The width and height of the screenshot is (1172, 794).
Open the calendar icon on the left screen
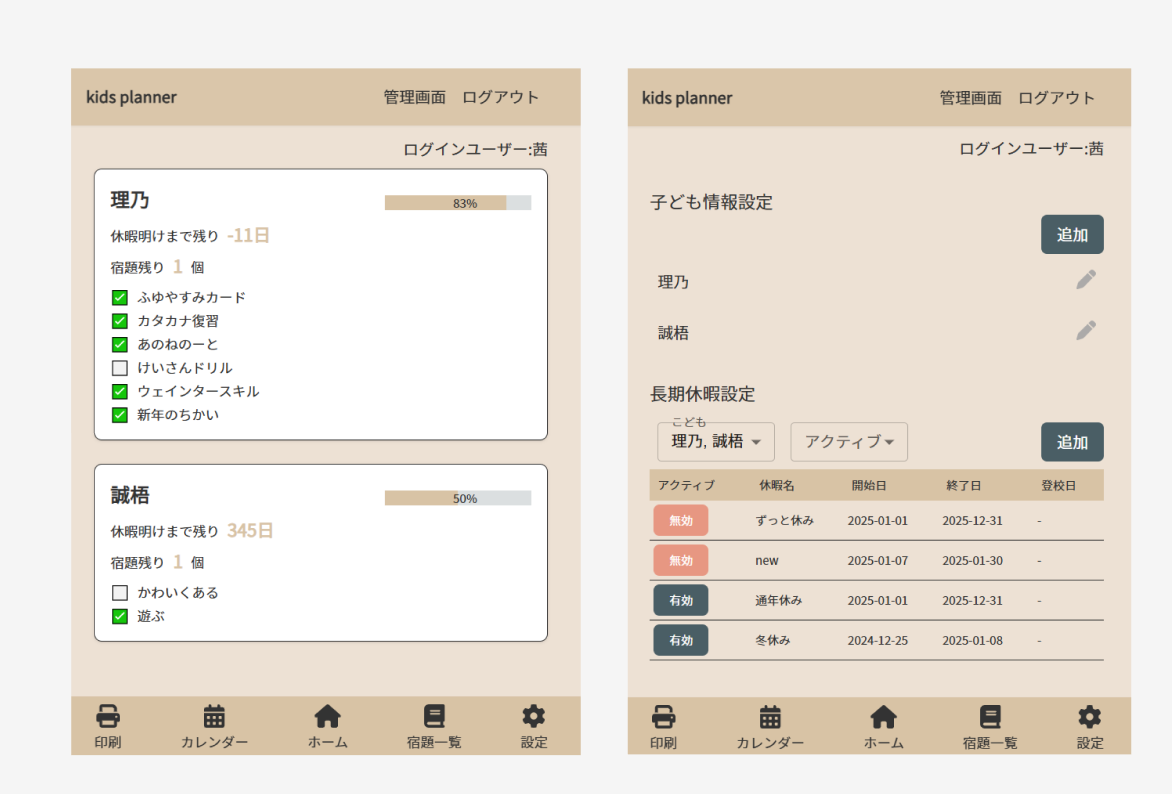(x=214, y=716)
